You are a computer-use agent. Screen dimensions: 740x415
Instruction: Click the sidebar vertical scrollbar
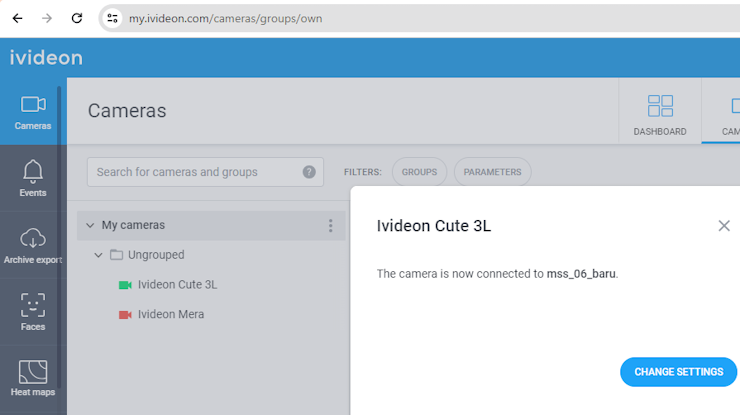pos(59,236)
